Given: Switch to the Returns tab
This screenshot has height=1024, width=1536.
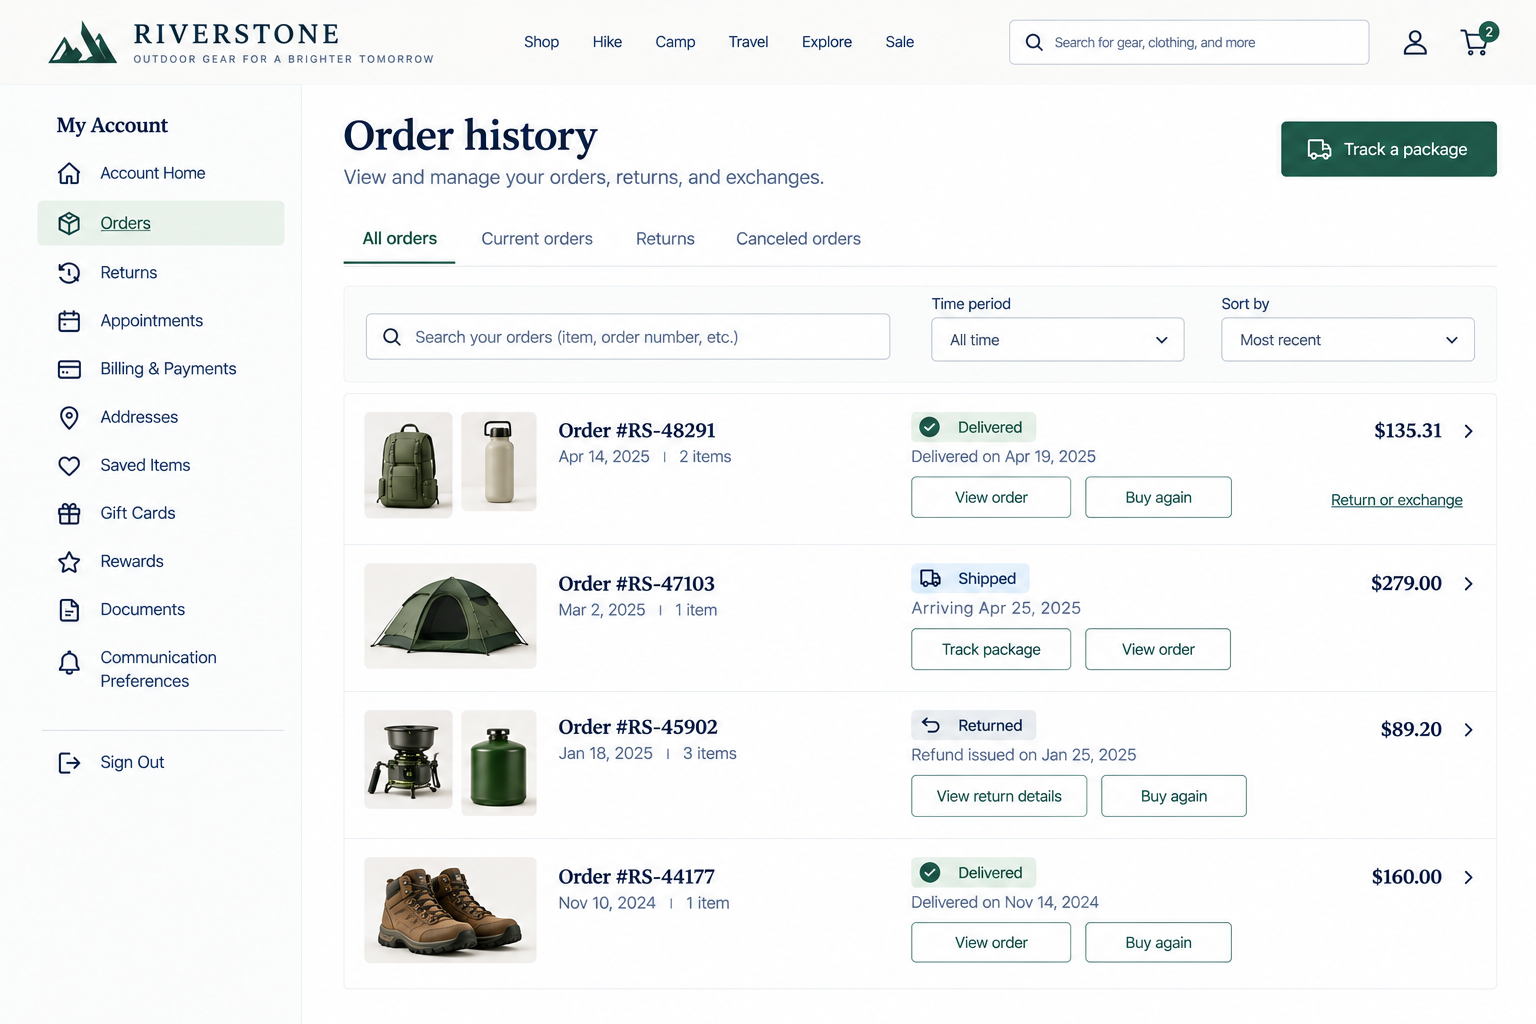Looking at the screenshot, I should [x=665, y=239].
